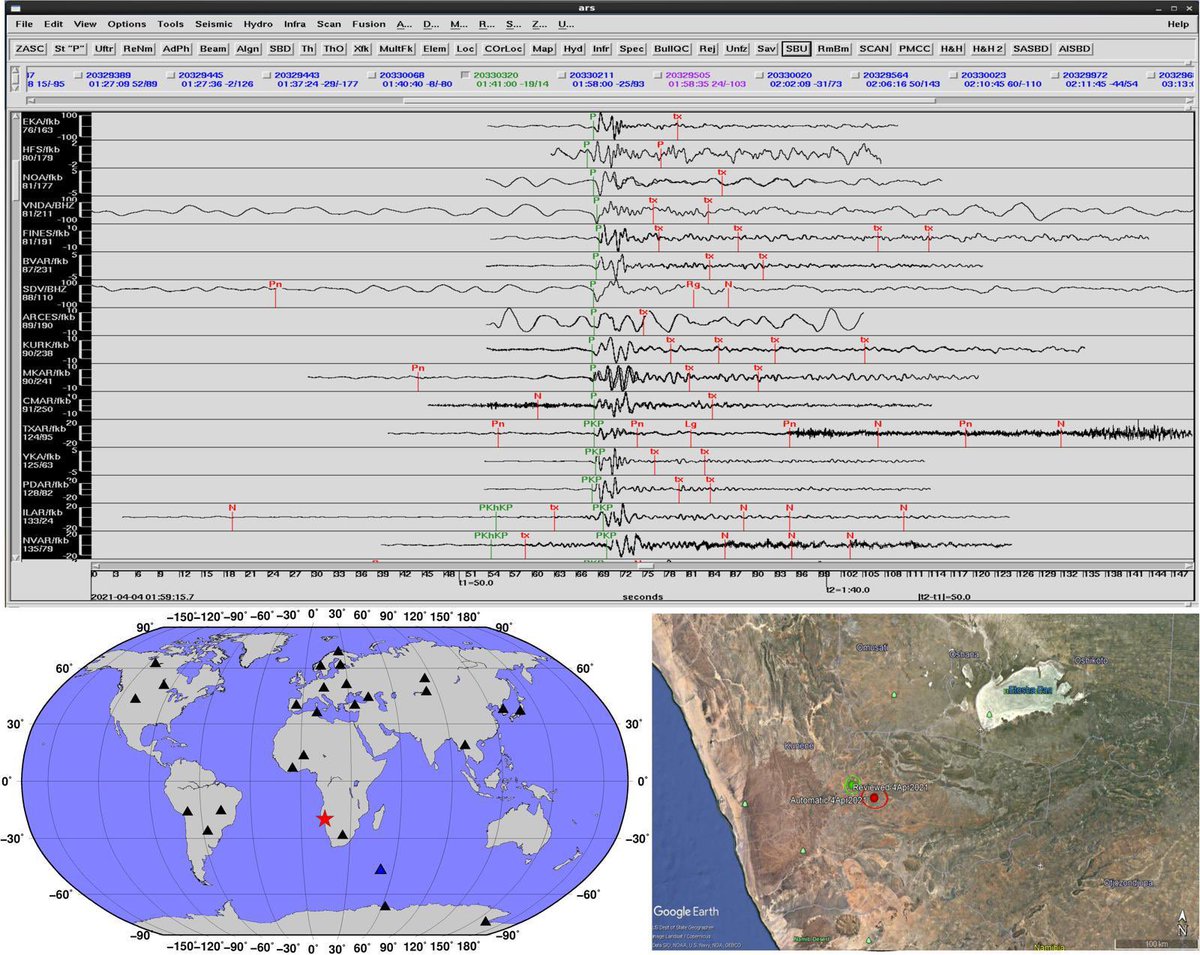Open the View menu
The width and height of the screenshot is (1200, 955).
[x=85, y=23]
